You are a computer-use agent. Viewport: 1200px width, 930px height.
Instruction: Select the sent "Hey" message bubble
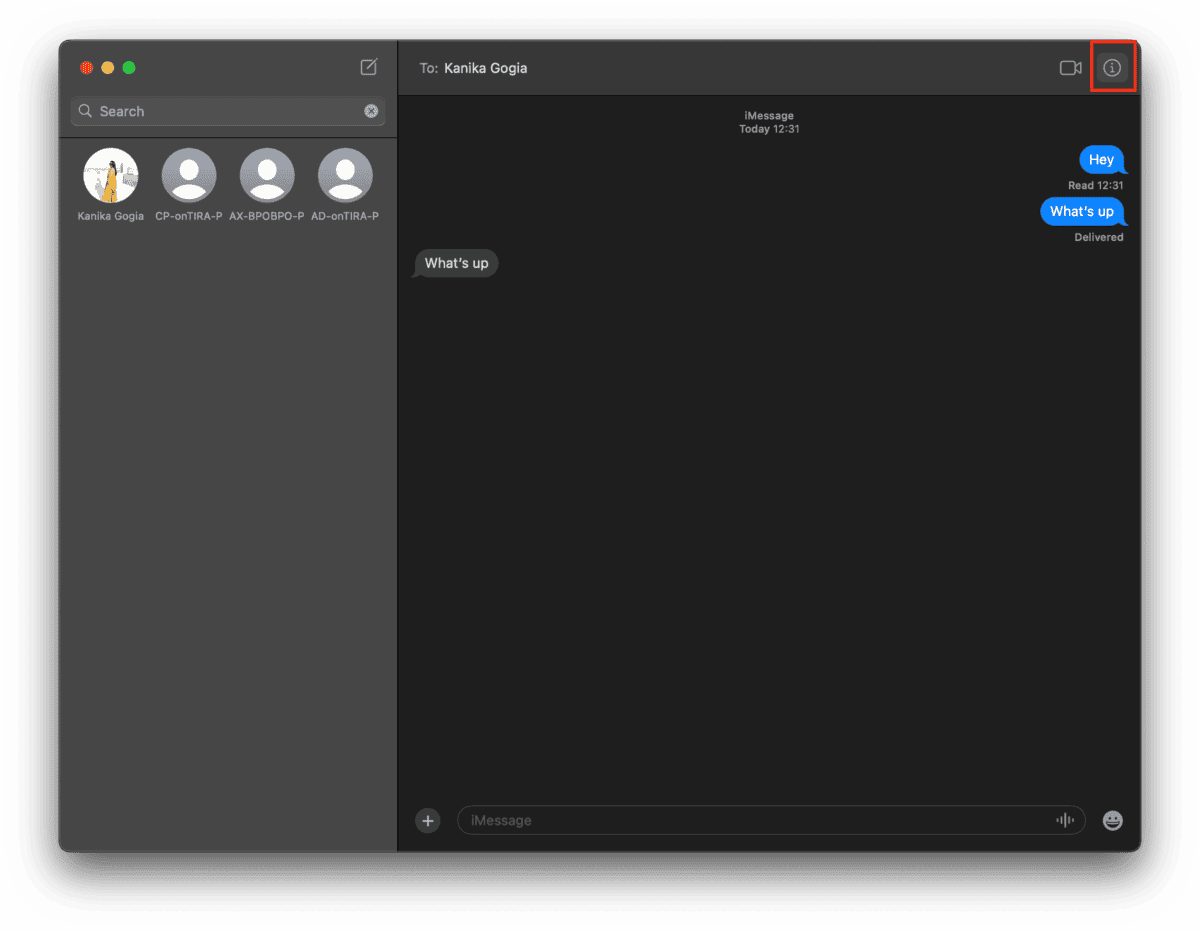click(x=1102, y=160)
